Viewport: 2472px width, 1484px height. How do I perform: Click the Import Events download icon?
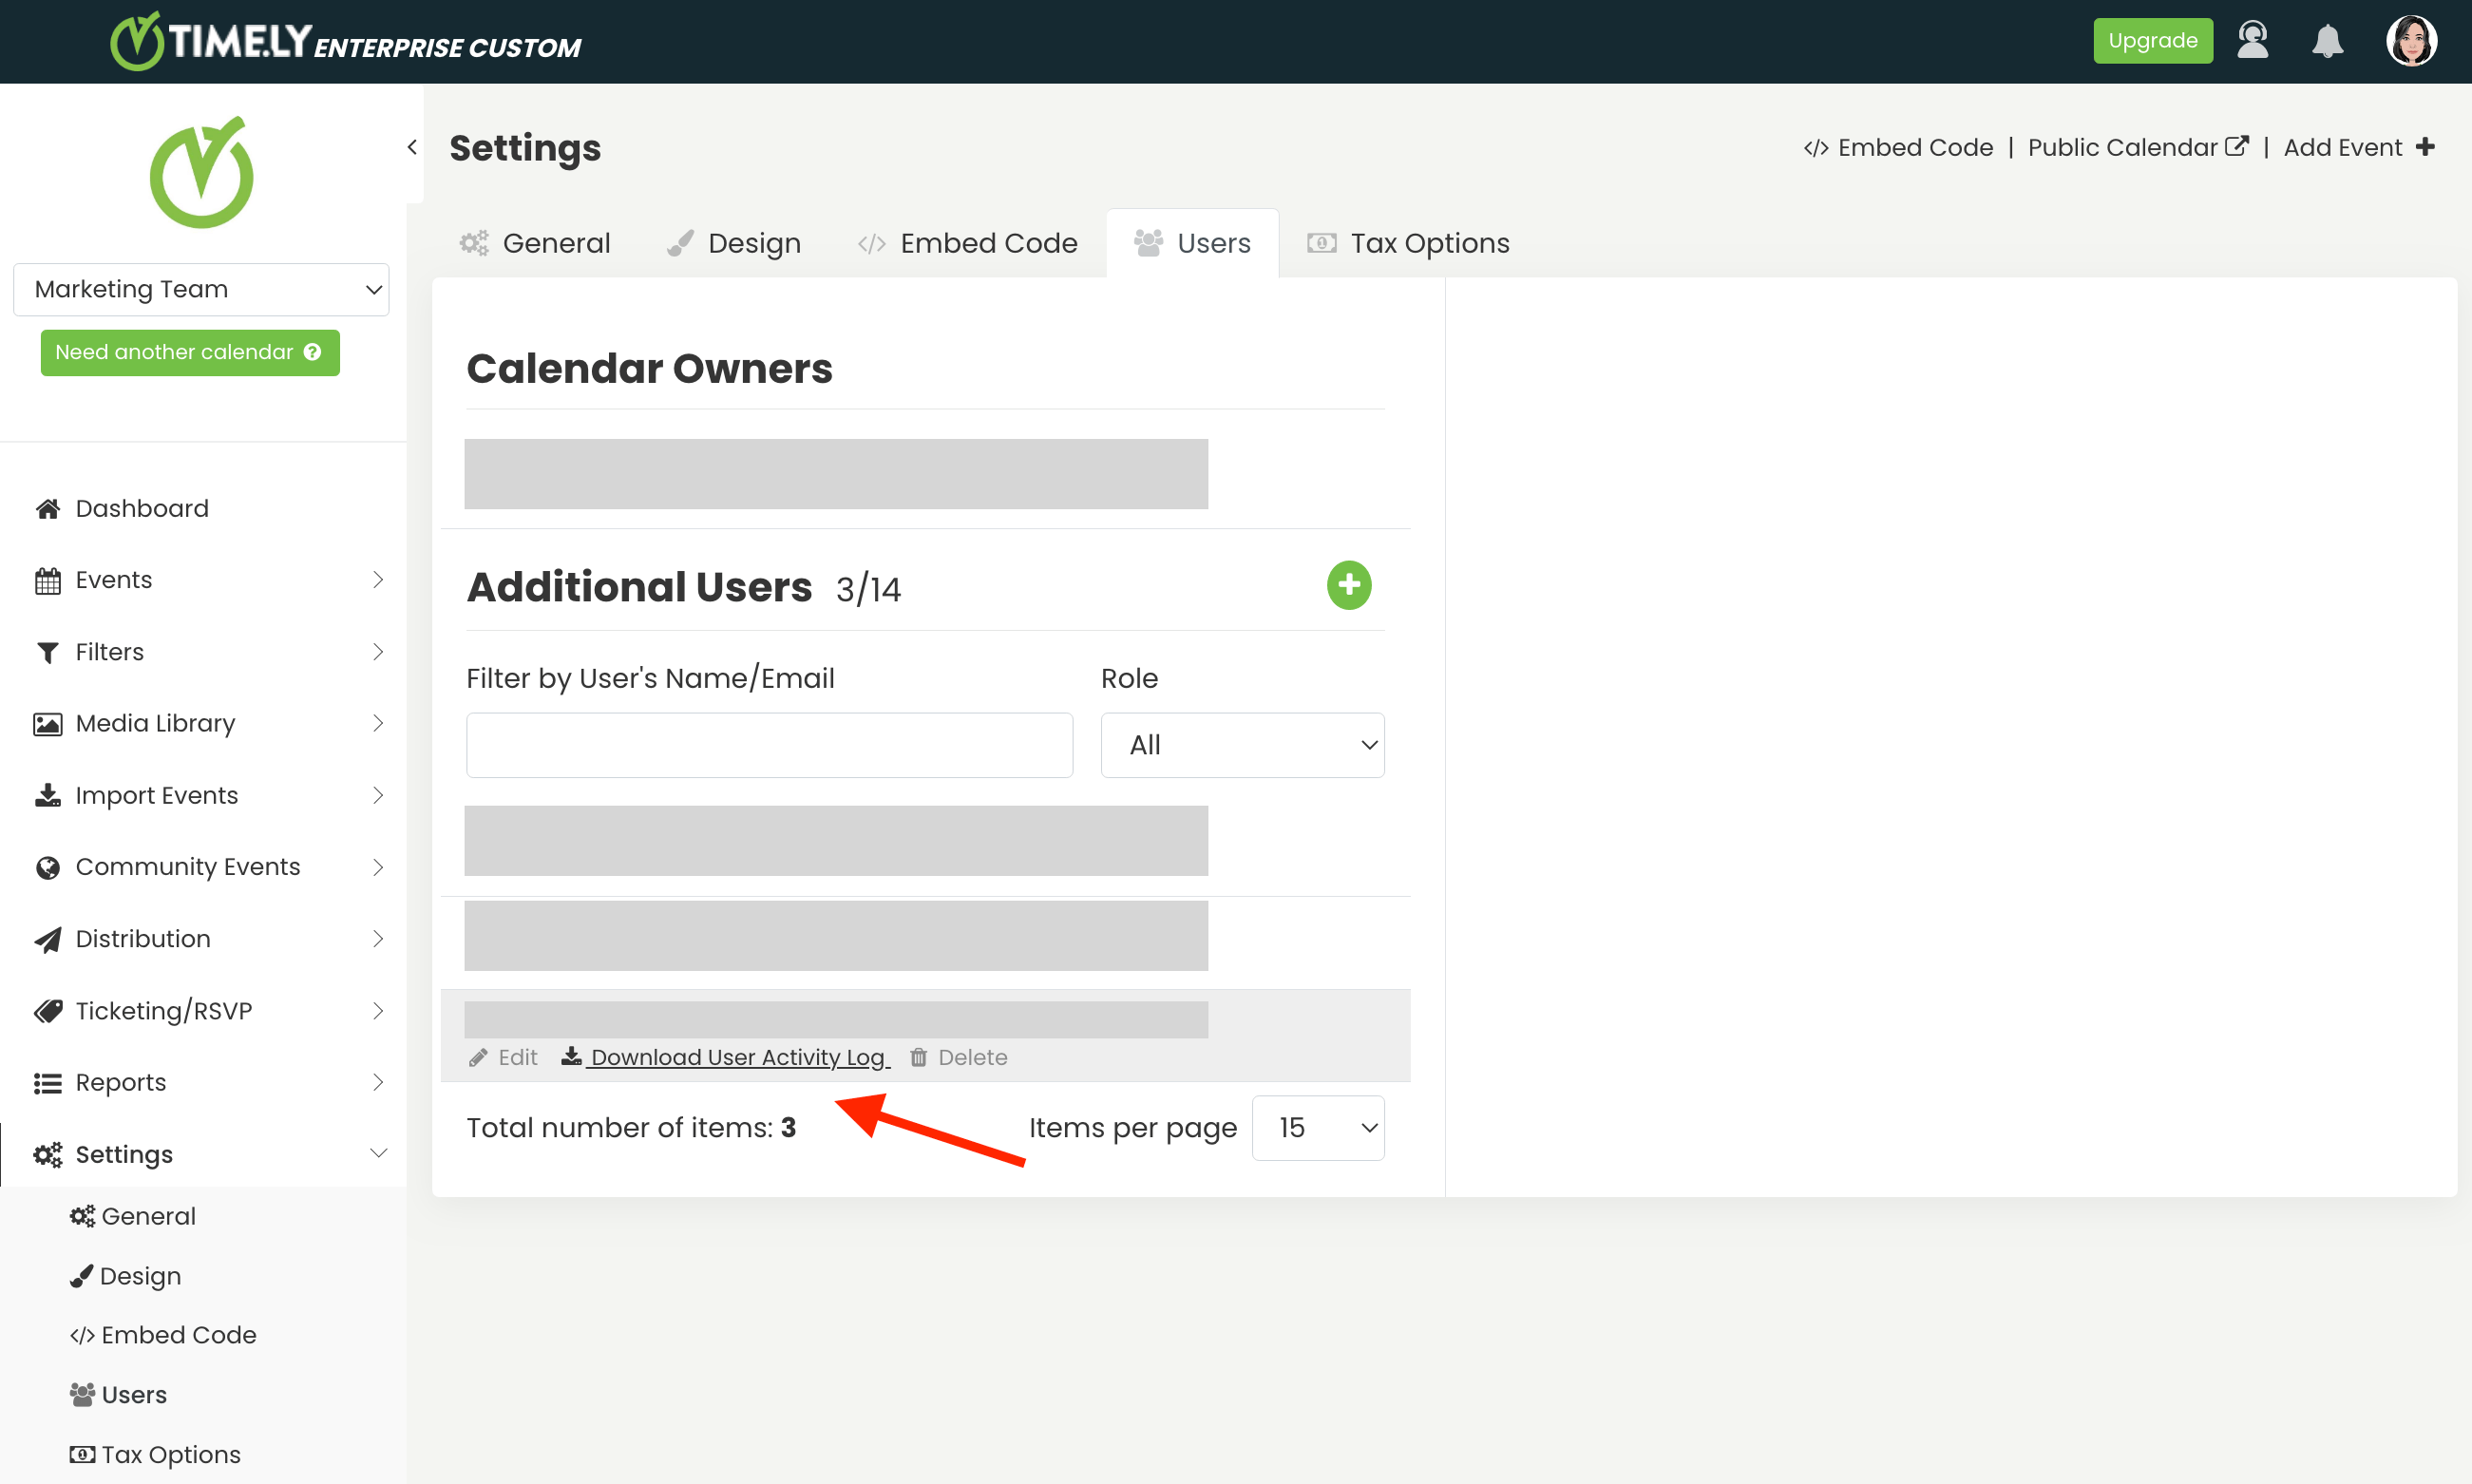click(x=47, y=795)
